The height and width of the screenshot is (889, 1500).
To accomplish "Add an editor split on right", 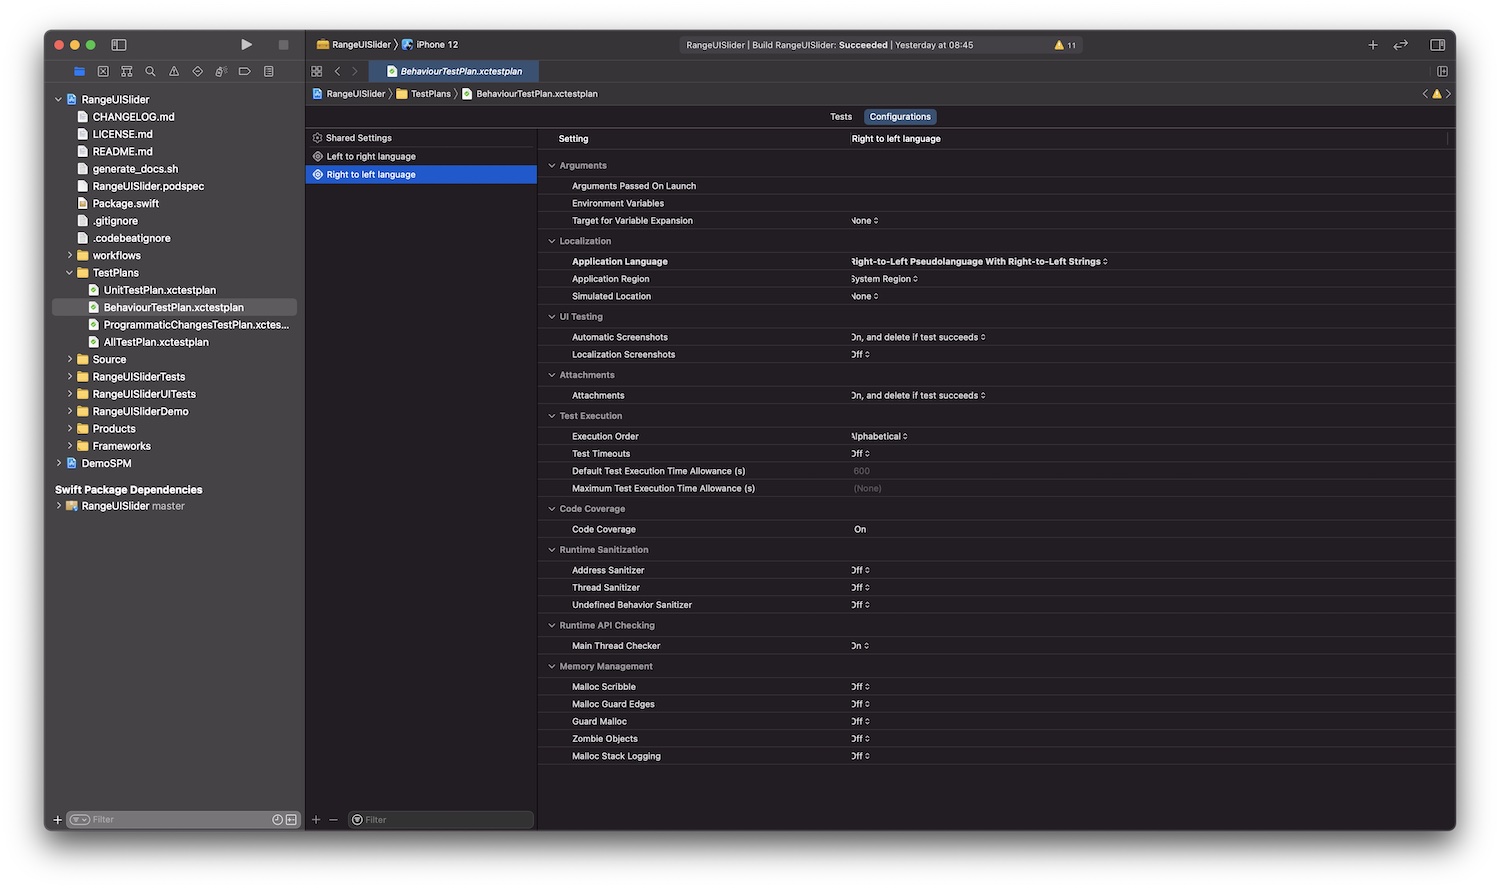I will pos(1442,72).
